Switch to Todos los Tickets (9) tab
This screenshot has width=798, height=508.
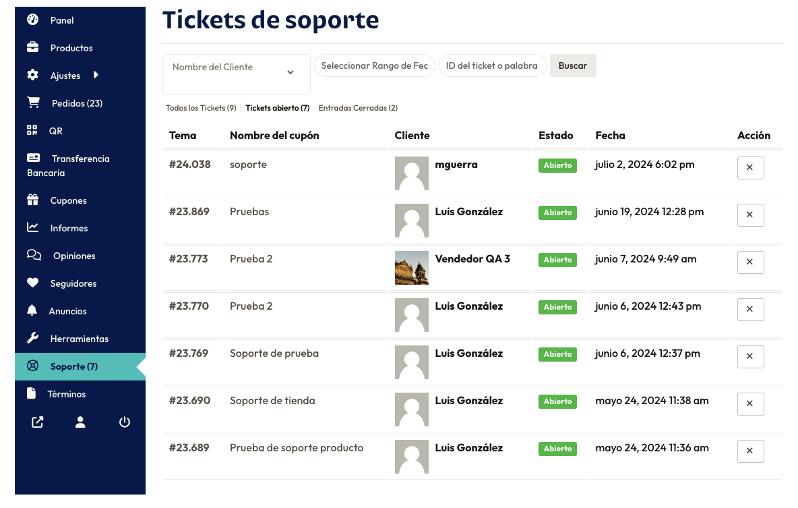pos(201,108)
